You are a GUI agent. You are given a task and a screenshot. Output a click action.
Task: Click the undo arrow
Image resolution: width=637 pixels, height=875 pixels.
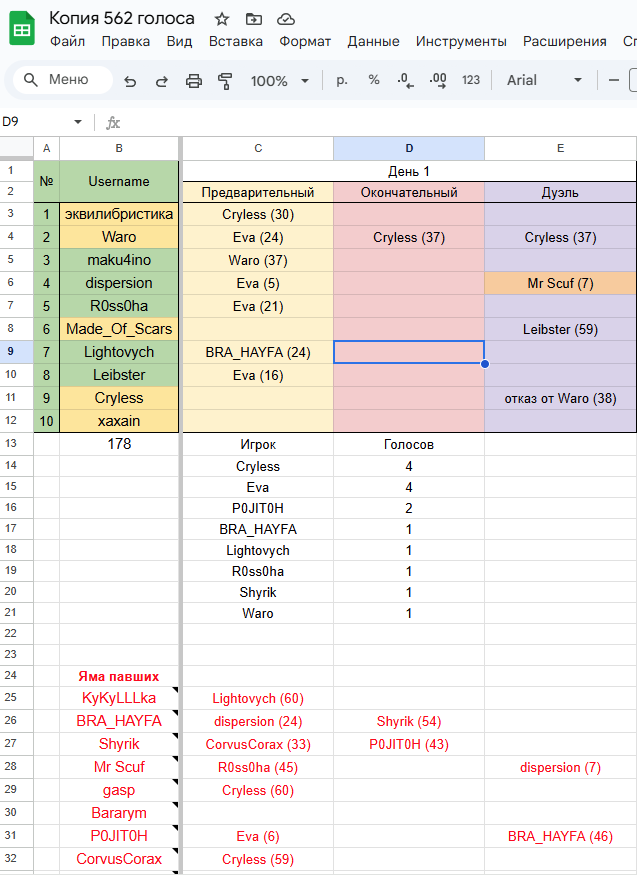point(130,81)
